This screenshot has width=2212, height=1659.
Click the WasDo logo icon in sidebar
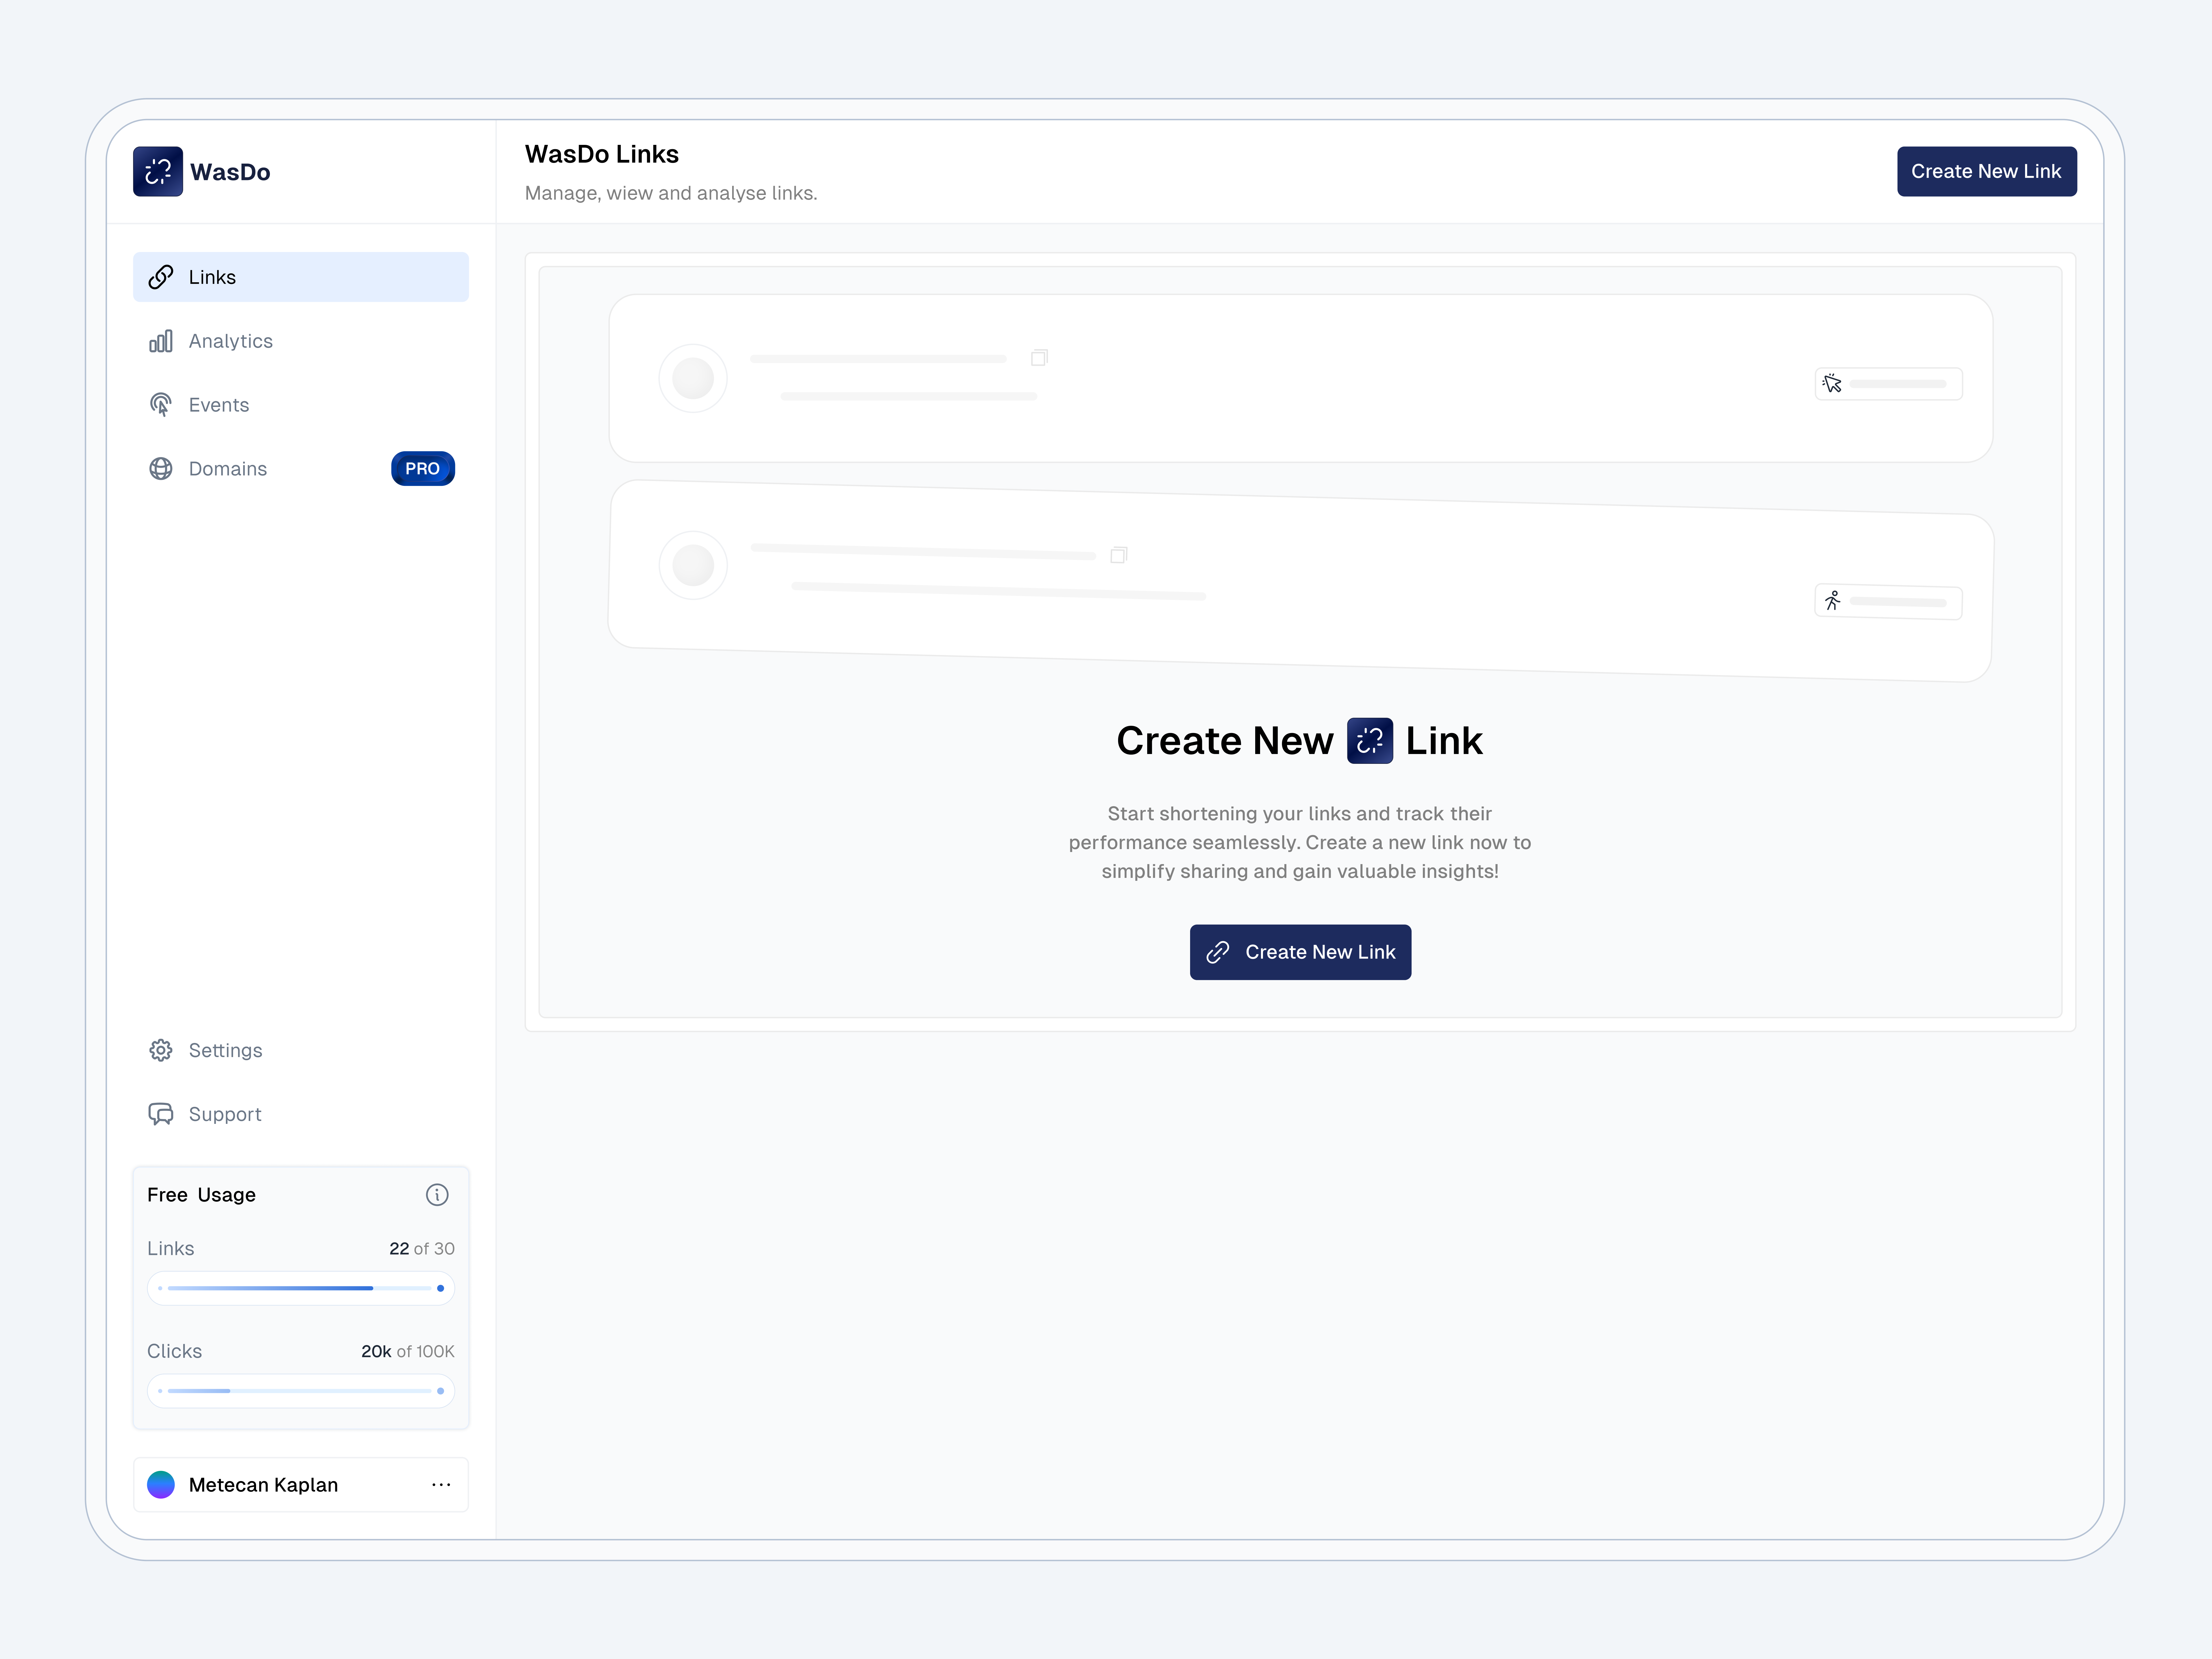point(158,171)
